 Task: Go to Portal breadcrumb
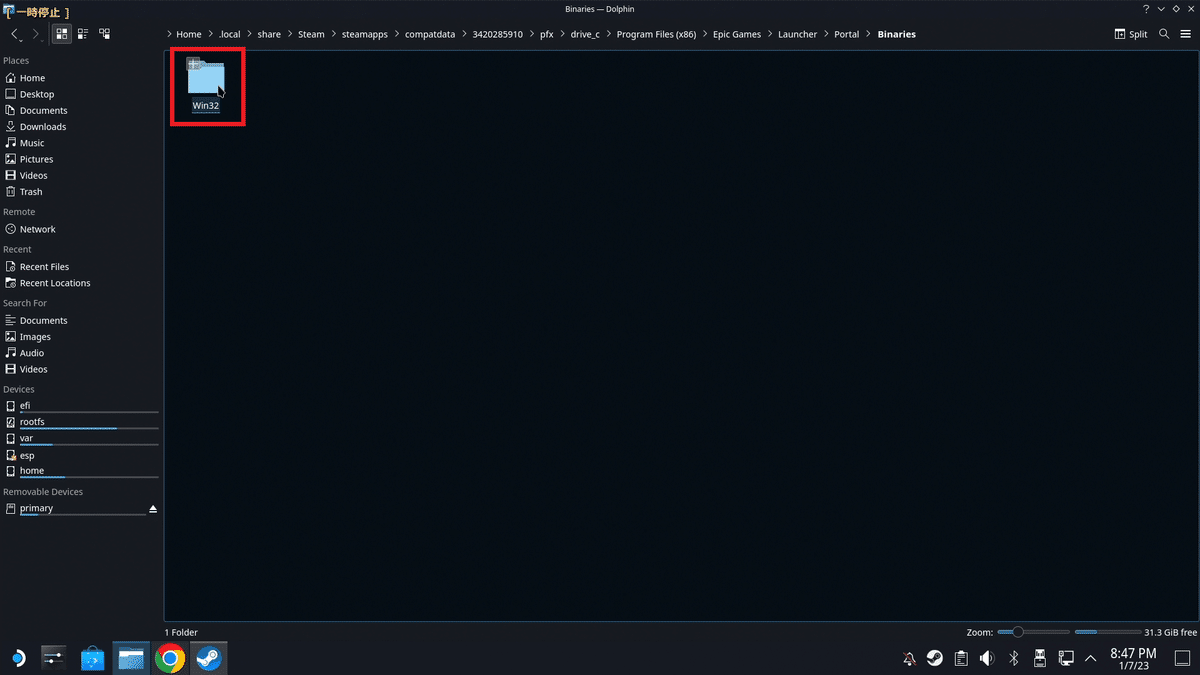(x=847, y=34)
